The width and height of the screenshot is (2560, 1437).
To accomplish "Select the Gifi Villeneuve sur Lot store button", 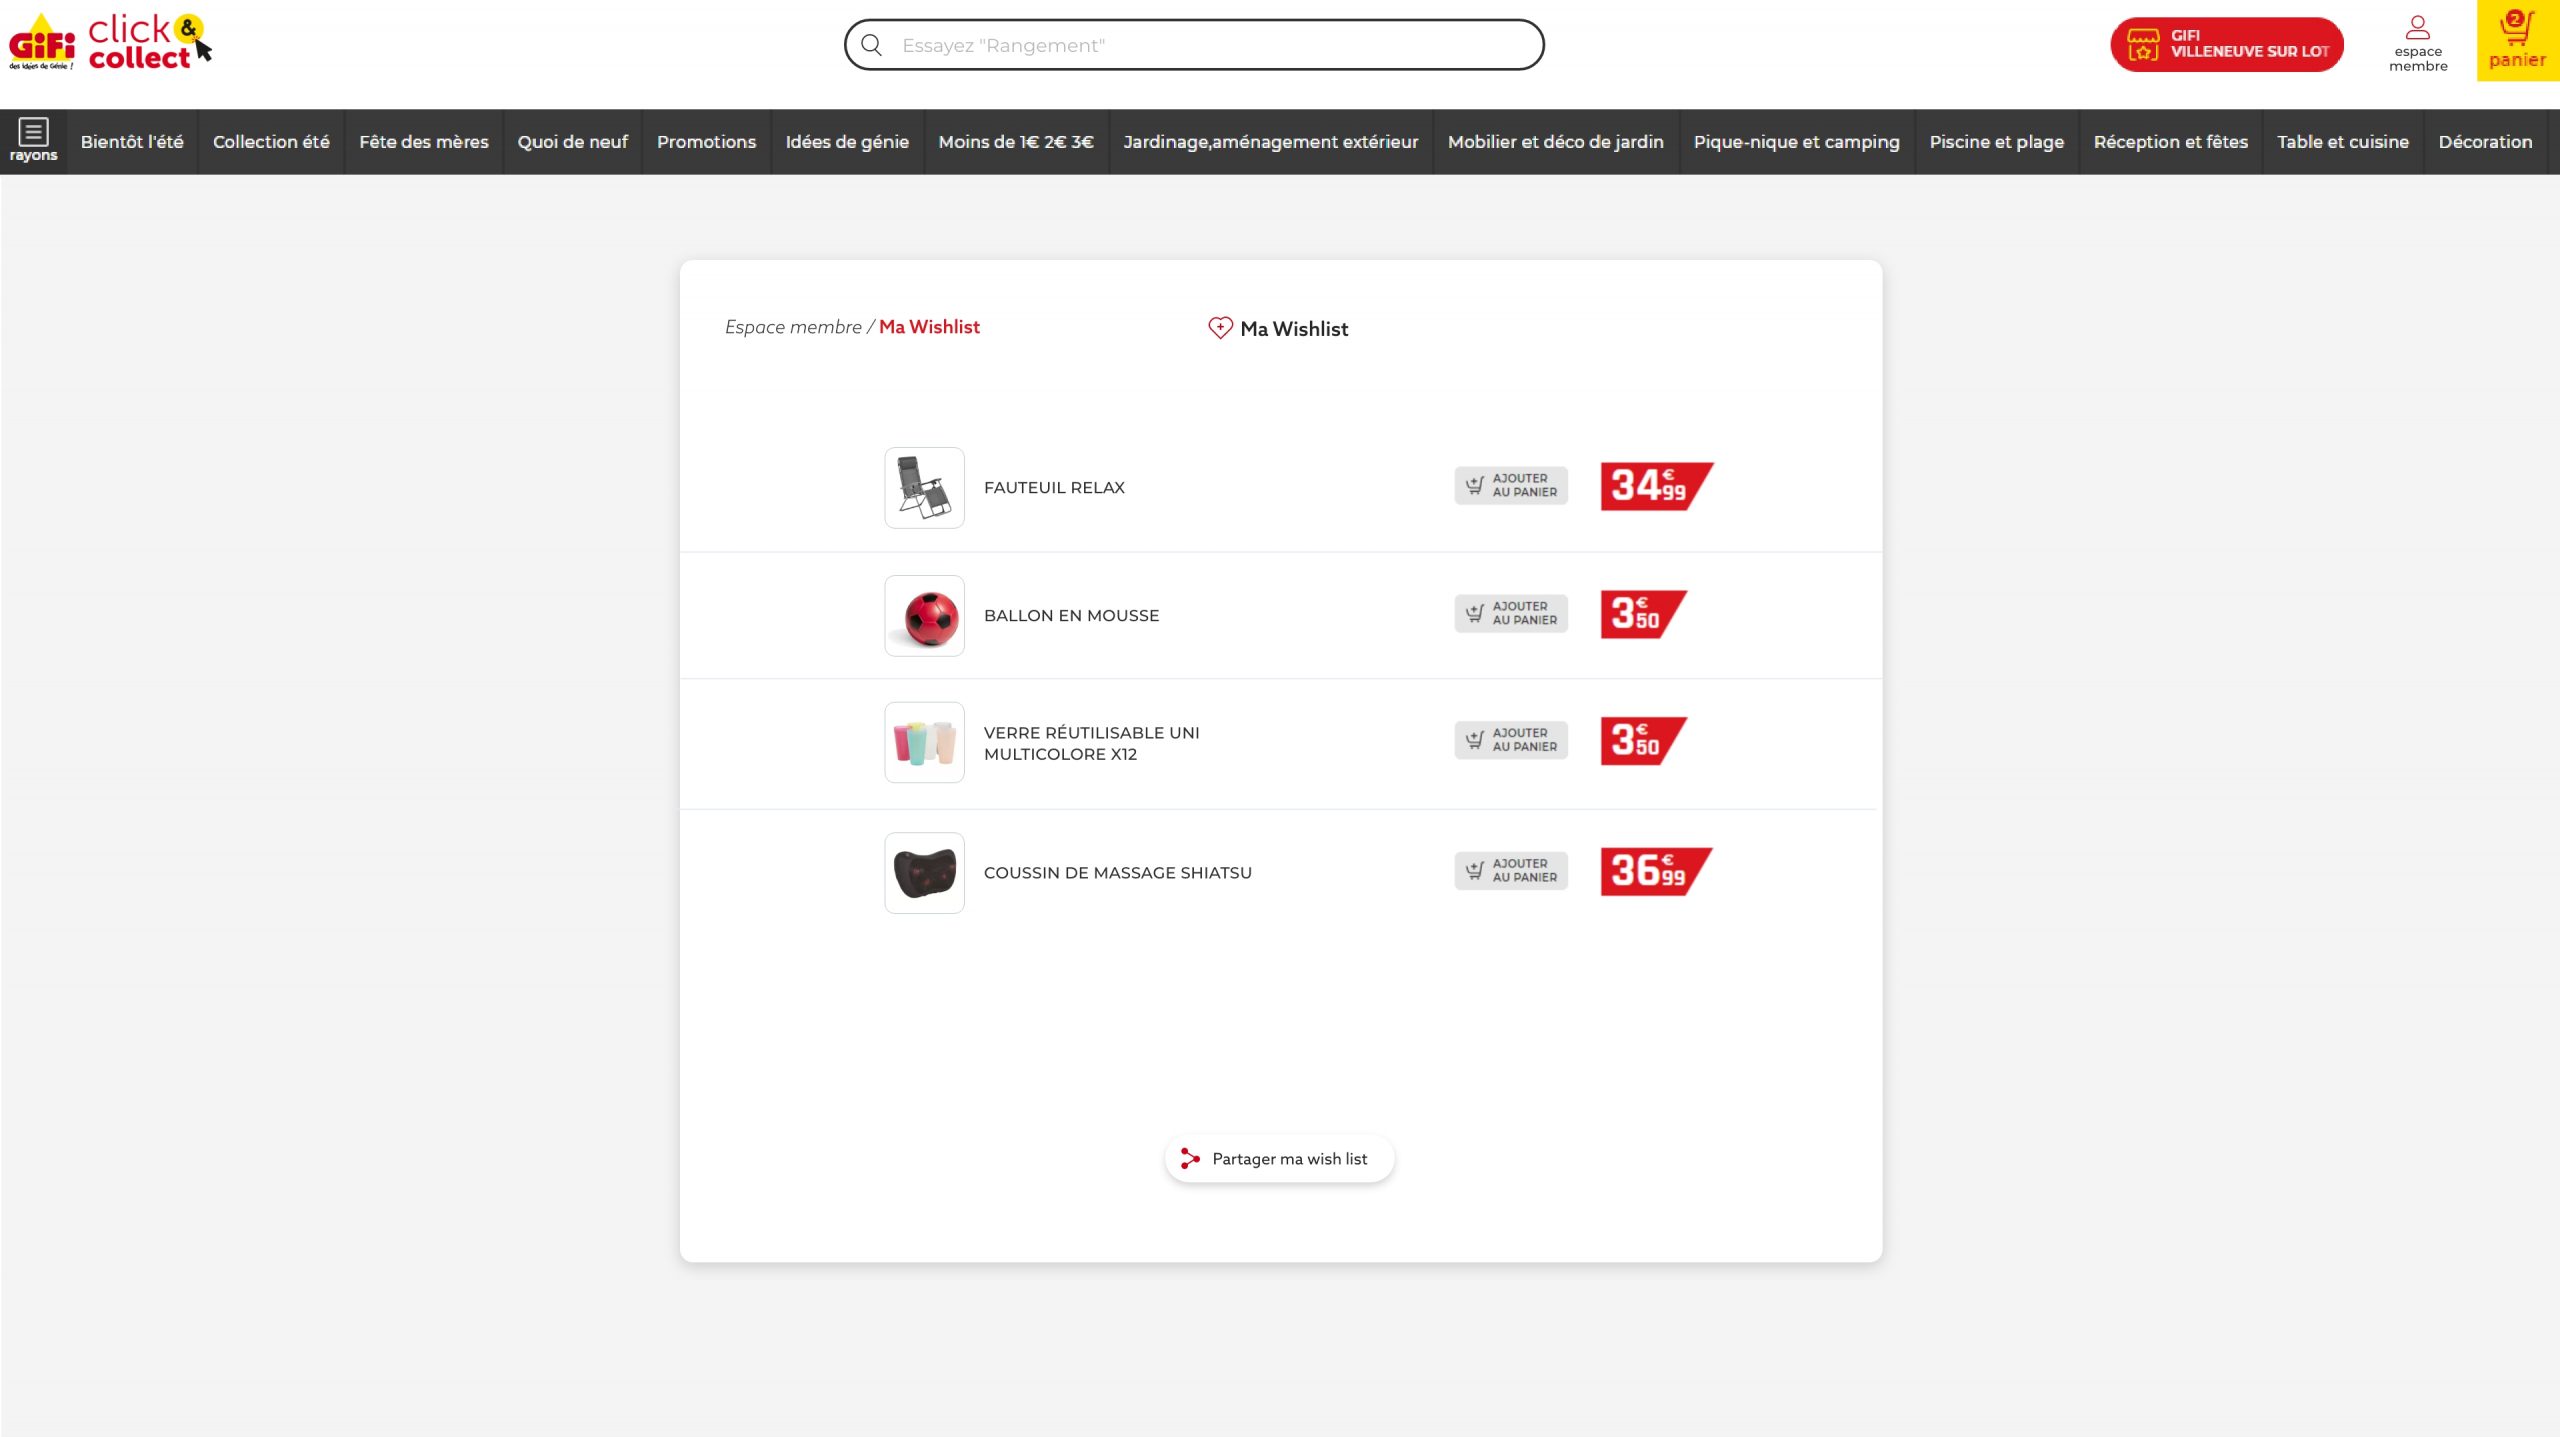I will [2226, 44].
